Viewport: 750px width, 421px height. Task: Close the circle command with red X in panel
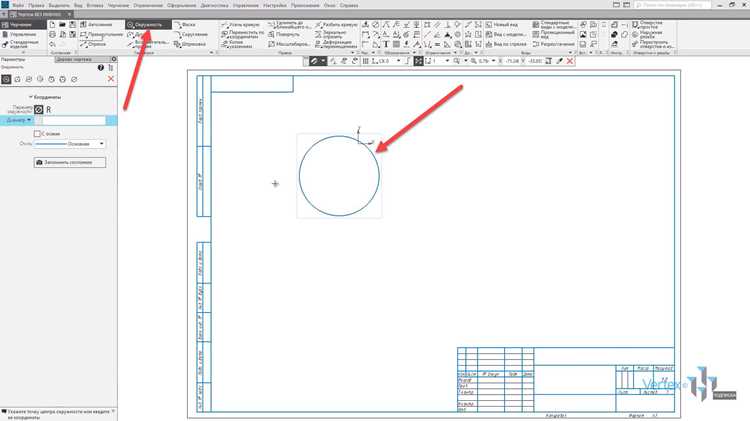click(111, 79)
